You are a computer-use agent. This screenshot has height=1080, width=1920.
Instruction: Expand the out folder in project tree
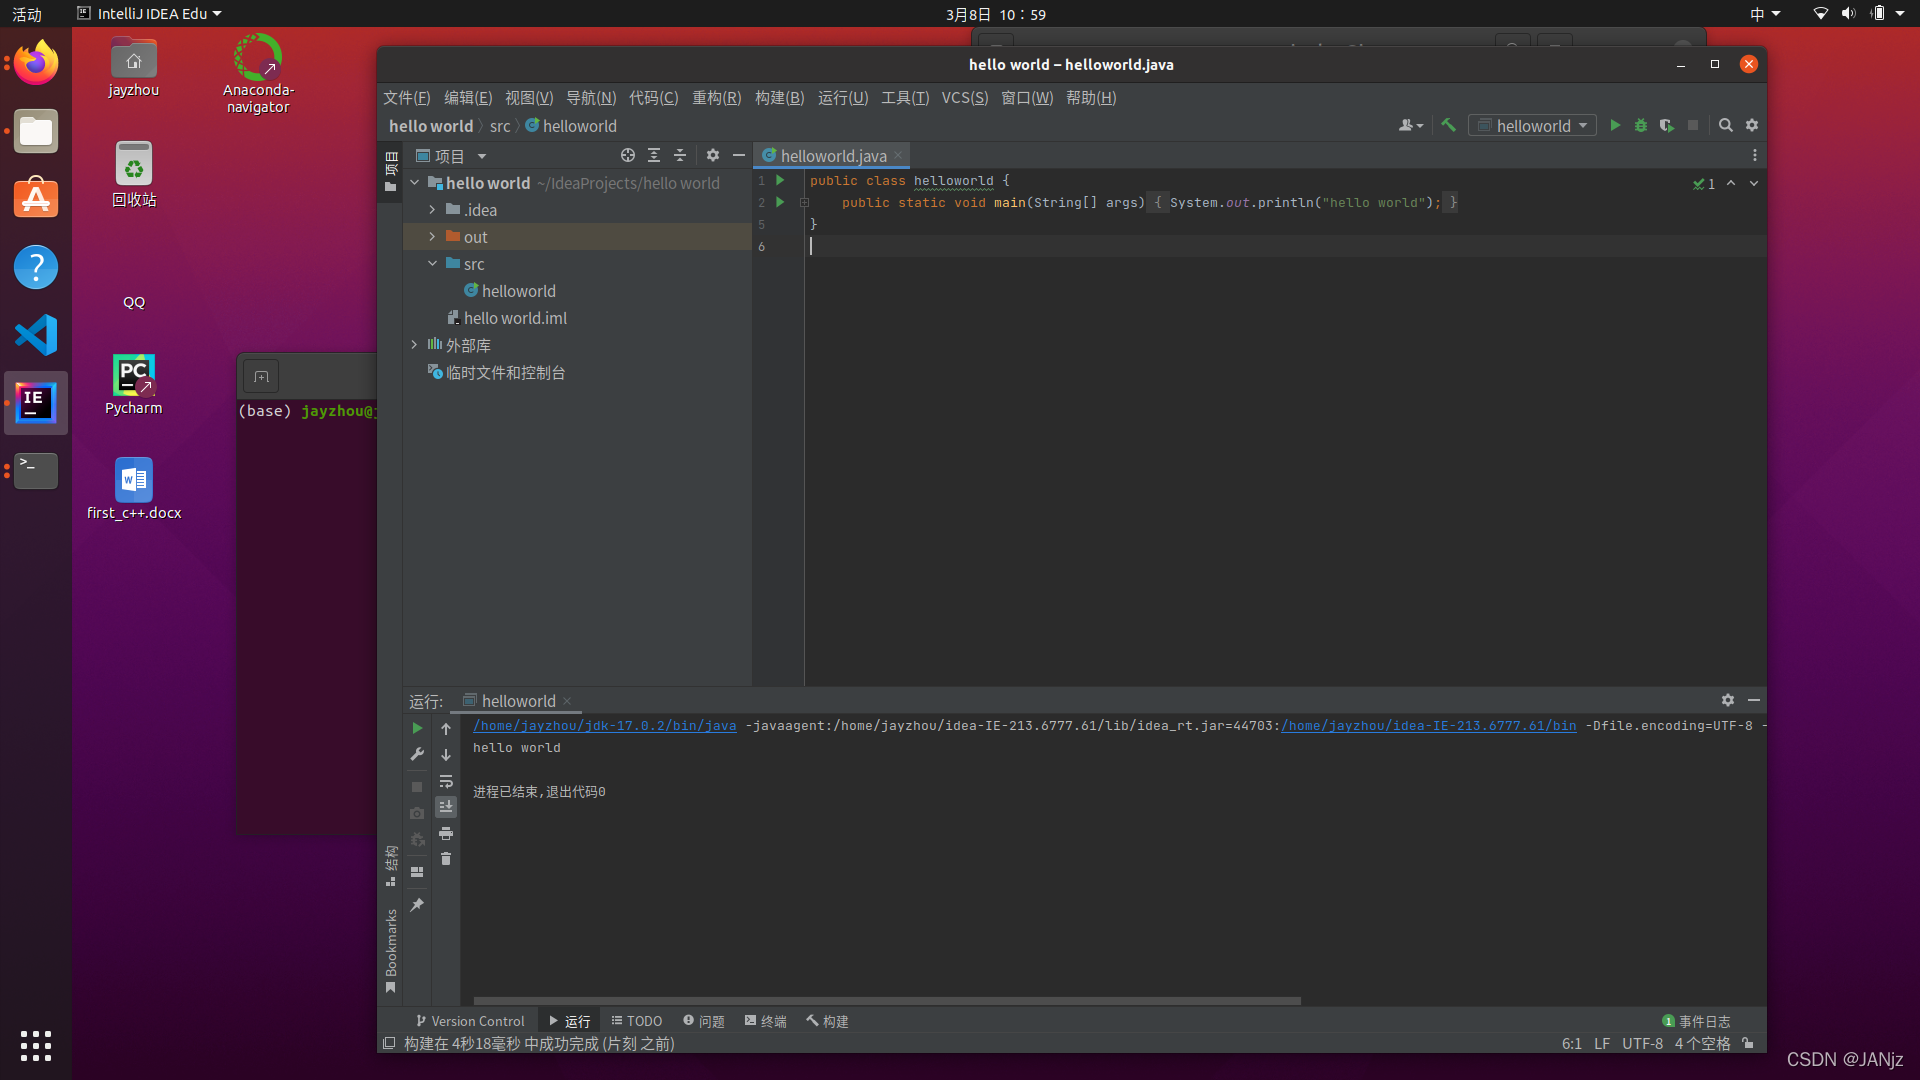tap(432, 237)
